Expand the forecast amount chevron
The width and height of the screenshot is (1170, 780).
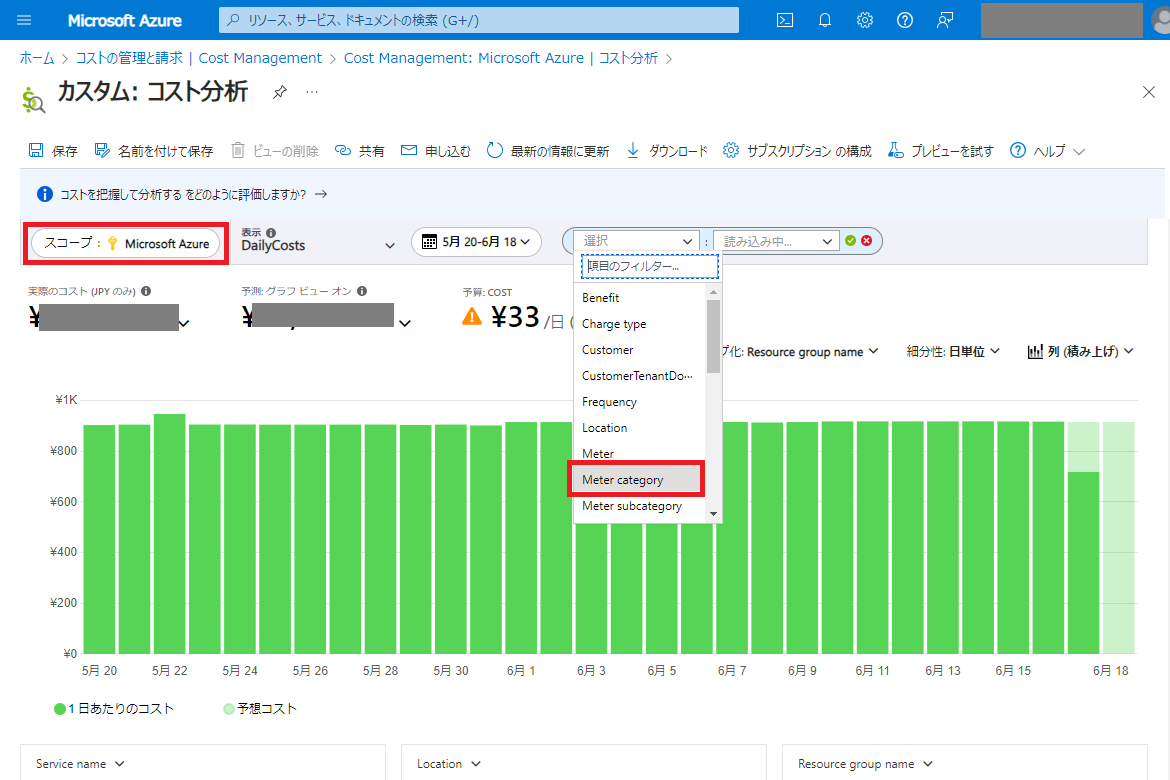point(405,324)
